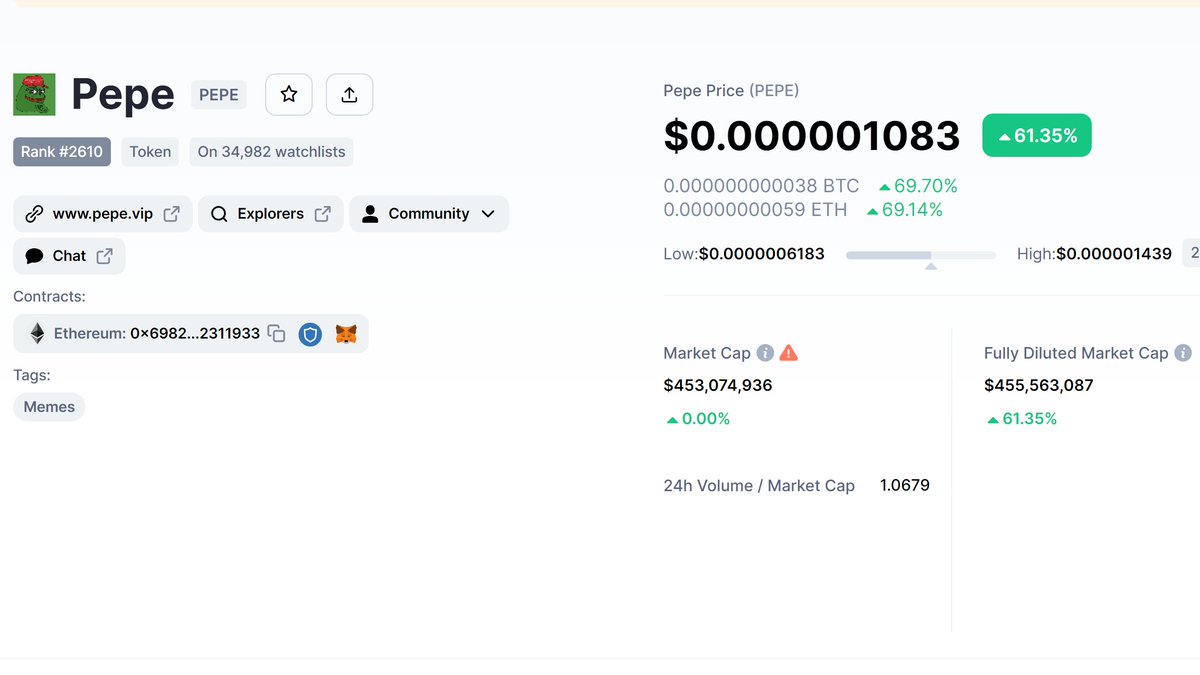Click the Market Cap info icon

765,353
